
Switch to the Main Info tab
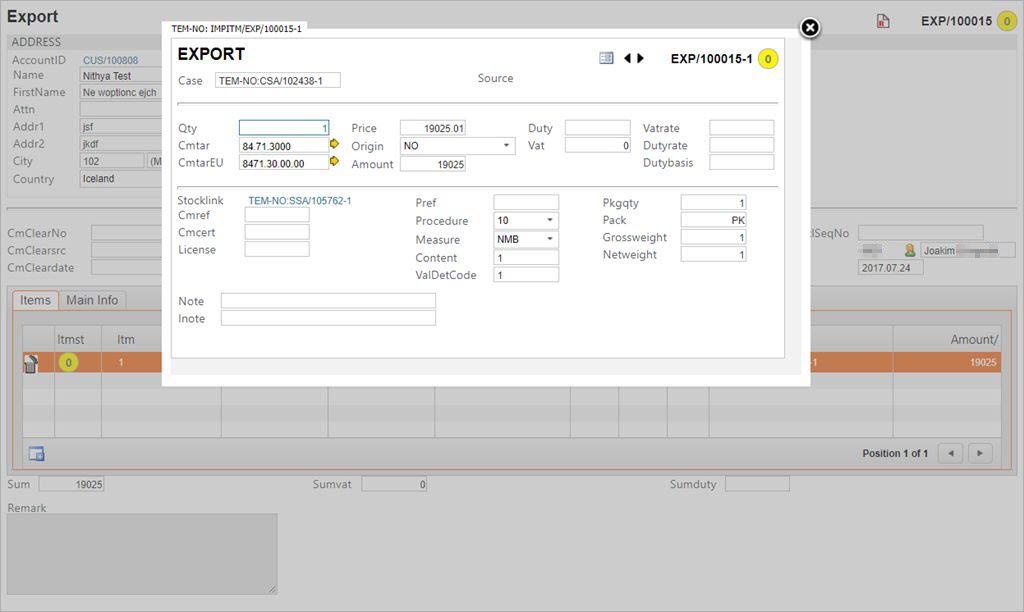(92, 300)
